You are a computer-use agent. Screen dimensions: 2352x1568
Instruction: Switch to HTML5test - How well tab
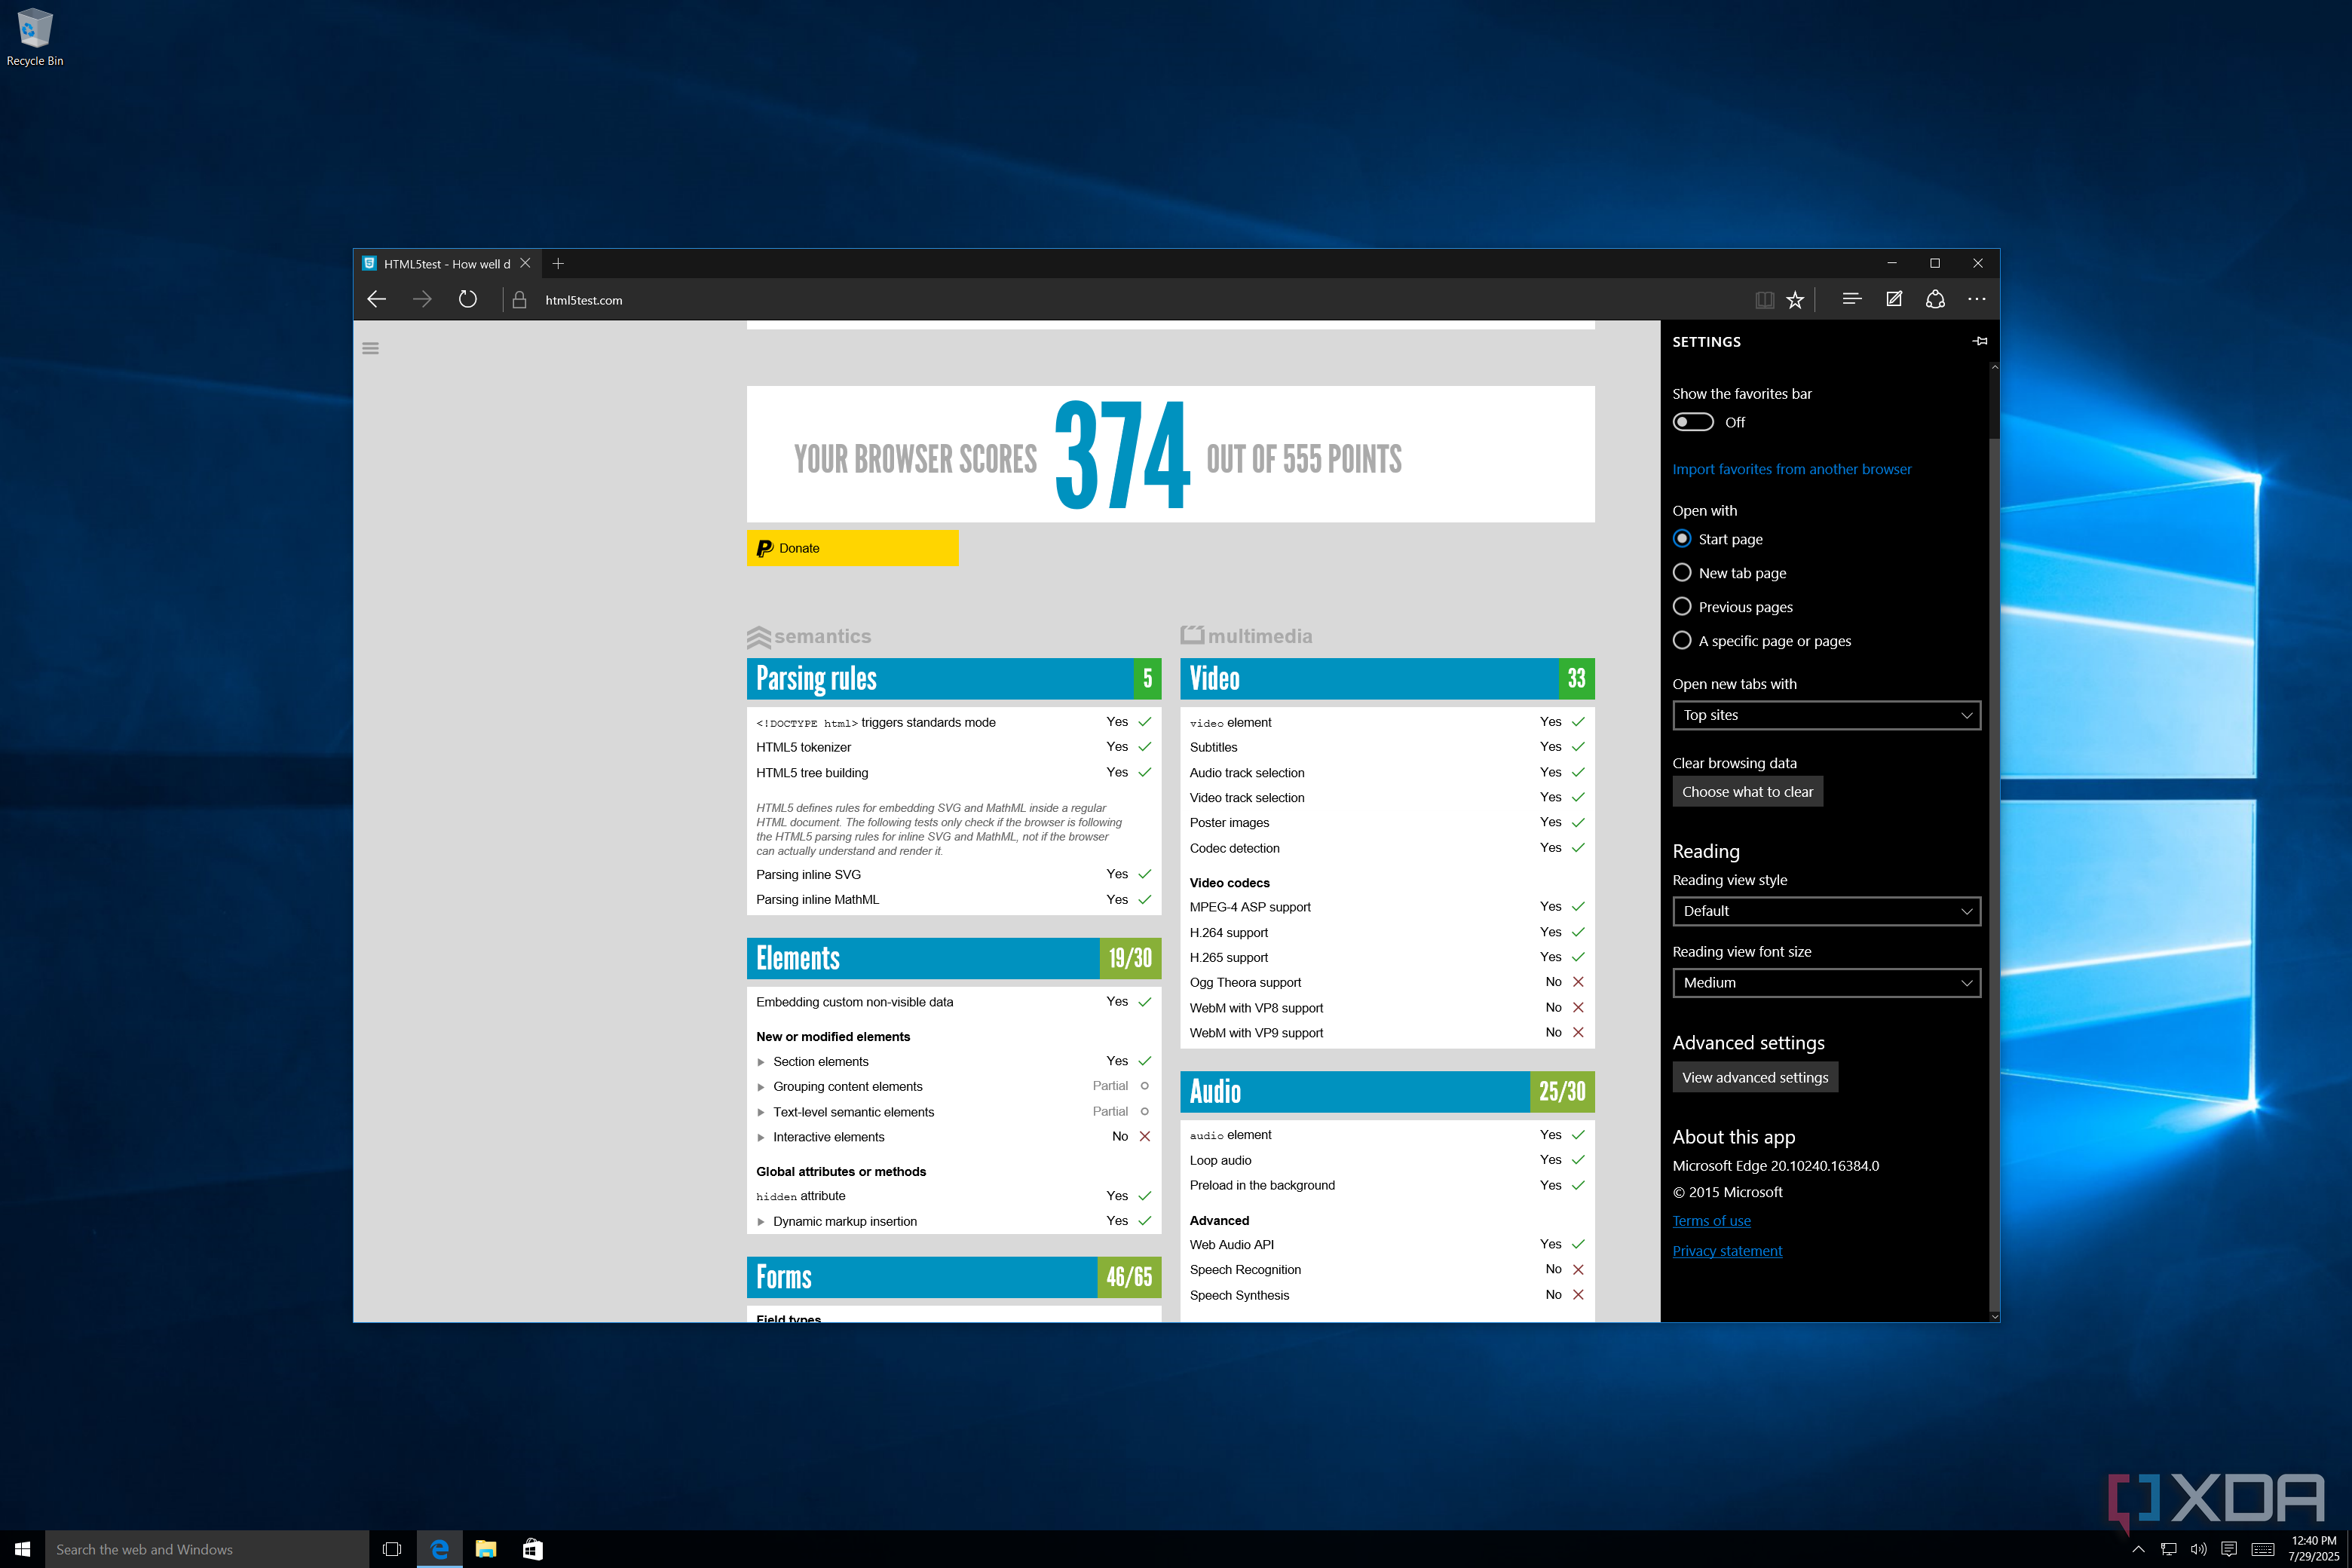447,263
